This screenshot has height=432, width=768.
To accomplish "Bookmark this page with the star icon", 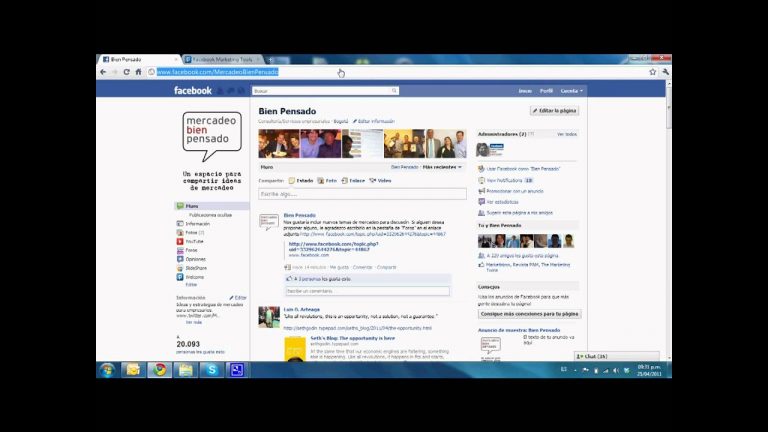I will tap(652, 72).
